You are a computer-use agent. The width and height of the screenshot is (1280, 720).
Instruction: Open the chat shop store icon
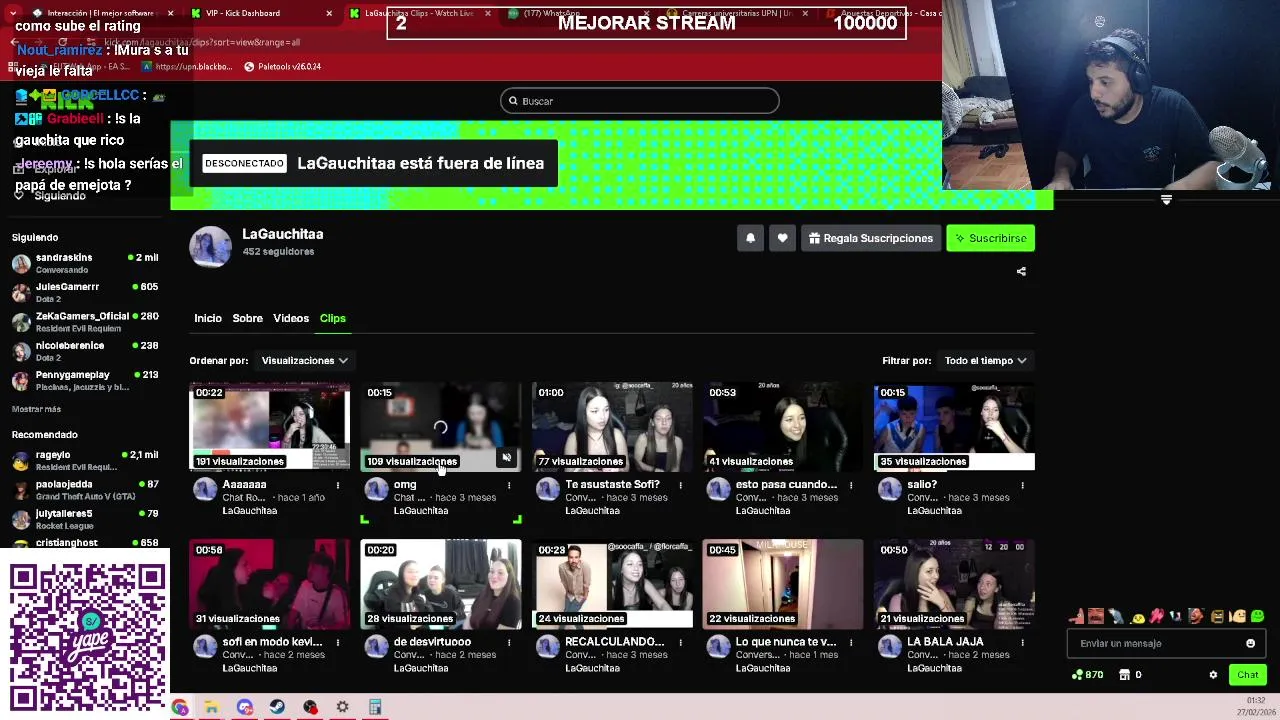(1125, 675)
